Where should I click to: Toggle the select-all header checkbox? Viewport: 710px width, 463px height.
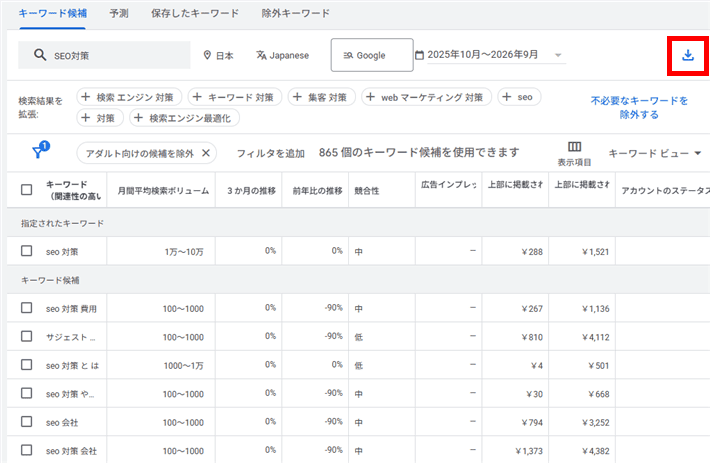[x=27, y=190]
